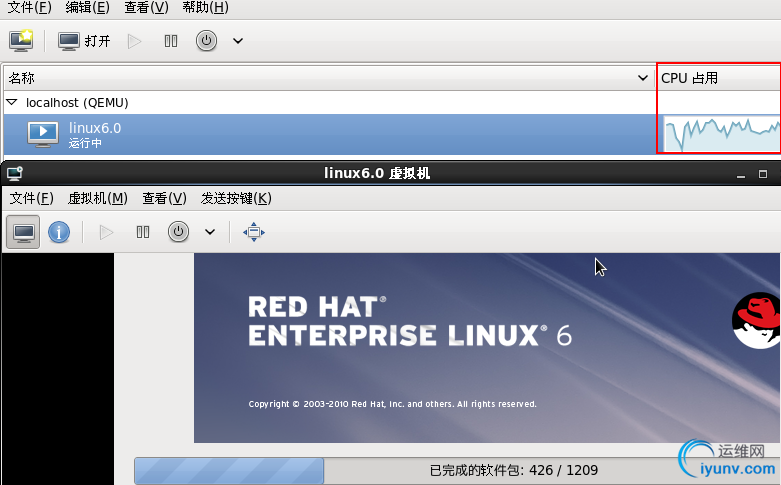Click the CPU 占用 column header
The height and width of the screenshot is (485, 781).
718,78
